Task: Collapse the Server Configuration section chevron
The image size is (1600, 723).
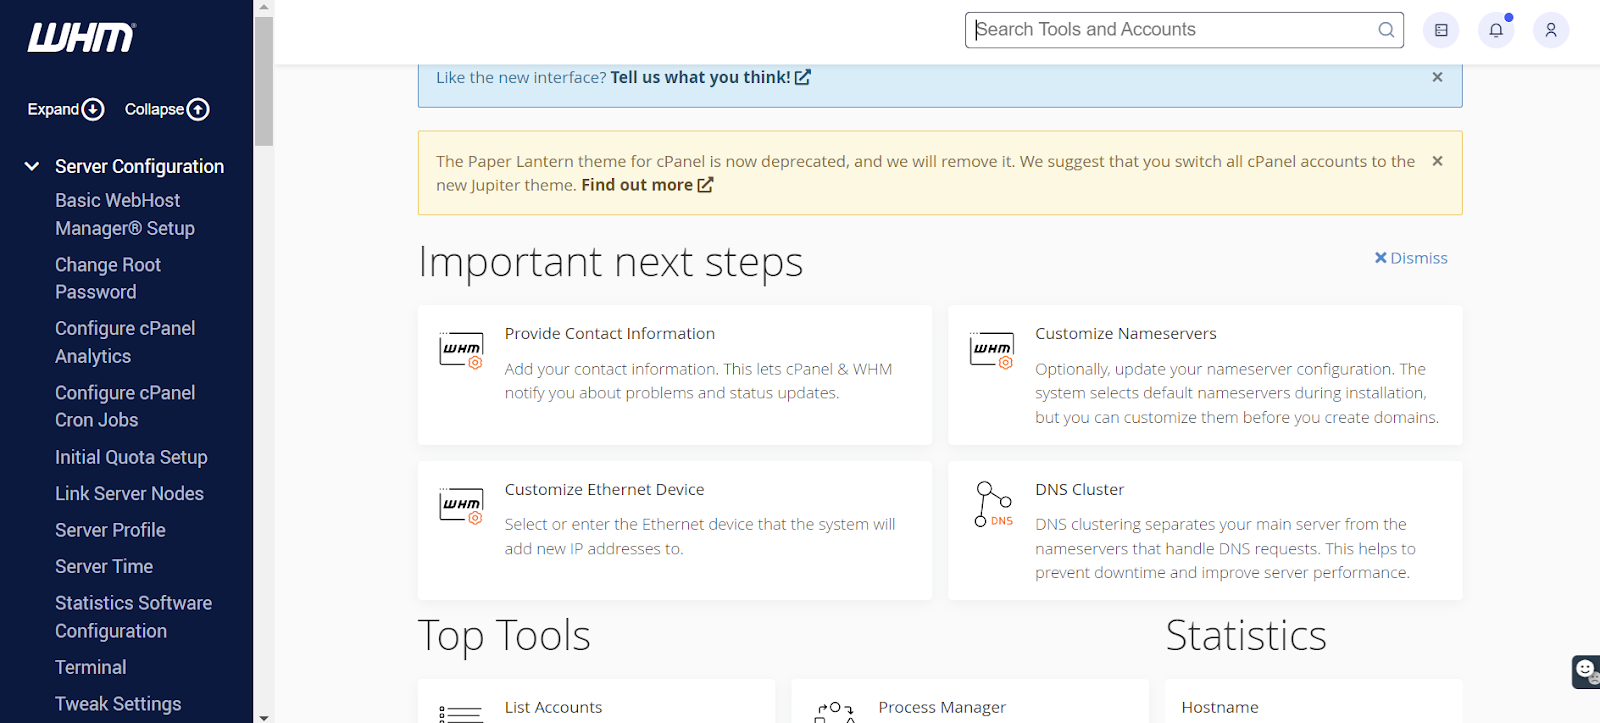Action: [32, 166]
